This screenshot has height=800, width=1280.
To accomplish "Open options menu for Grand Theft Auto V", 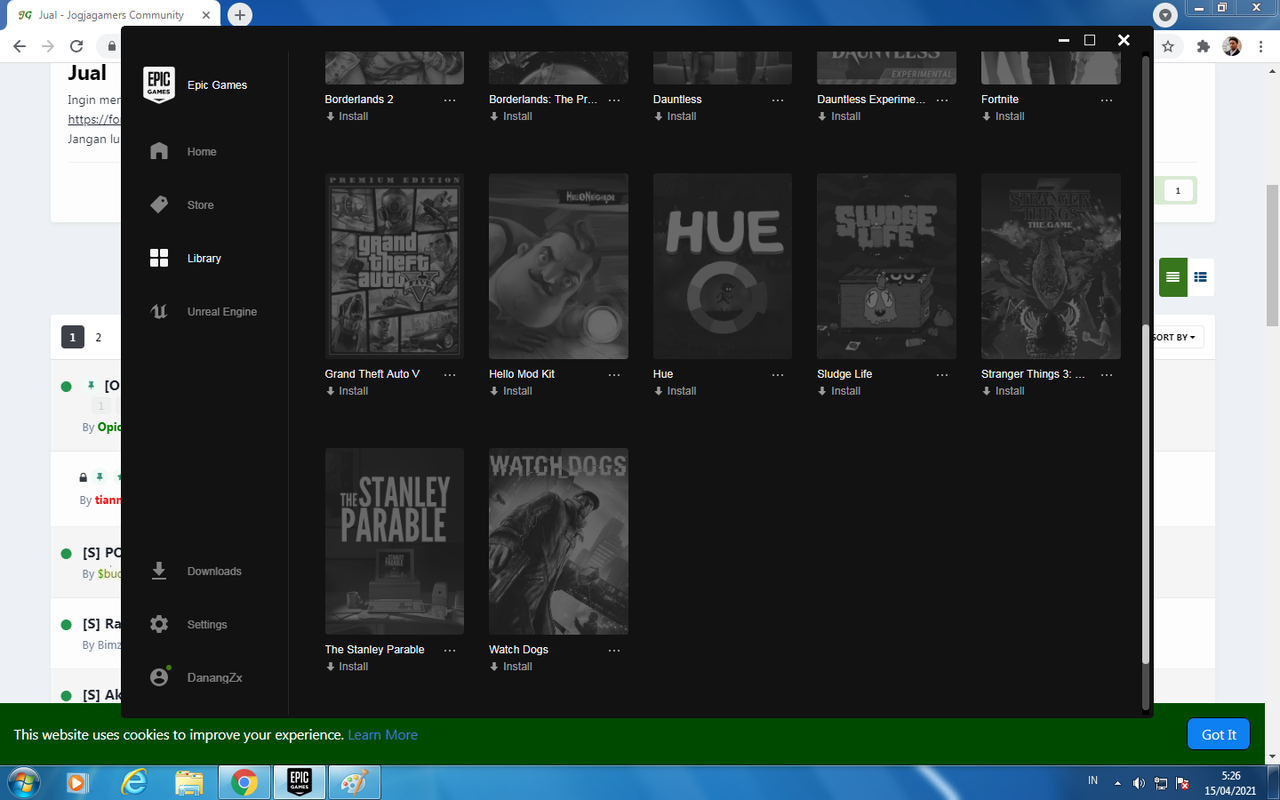I will [x=450, y=375].
